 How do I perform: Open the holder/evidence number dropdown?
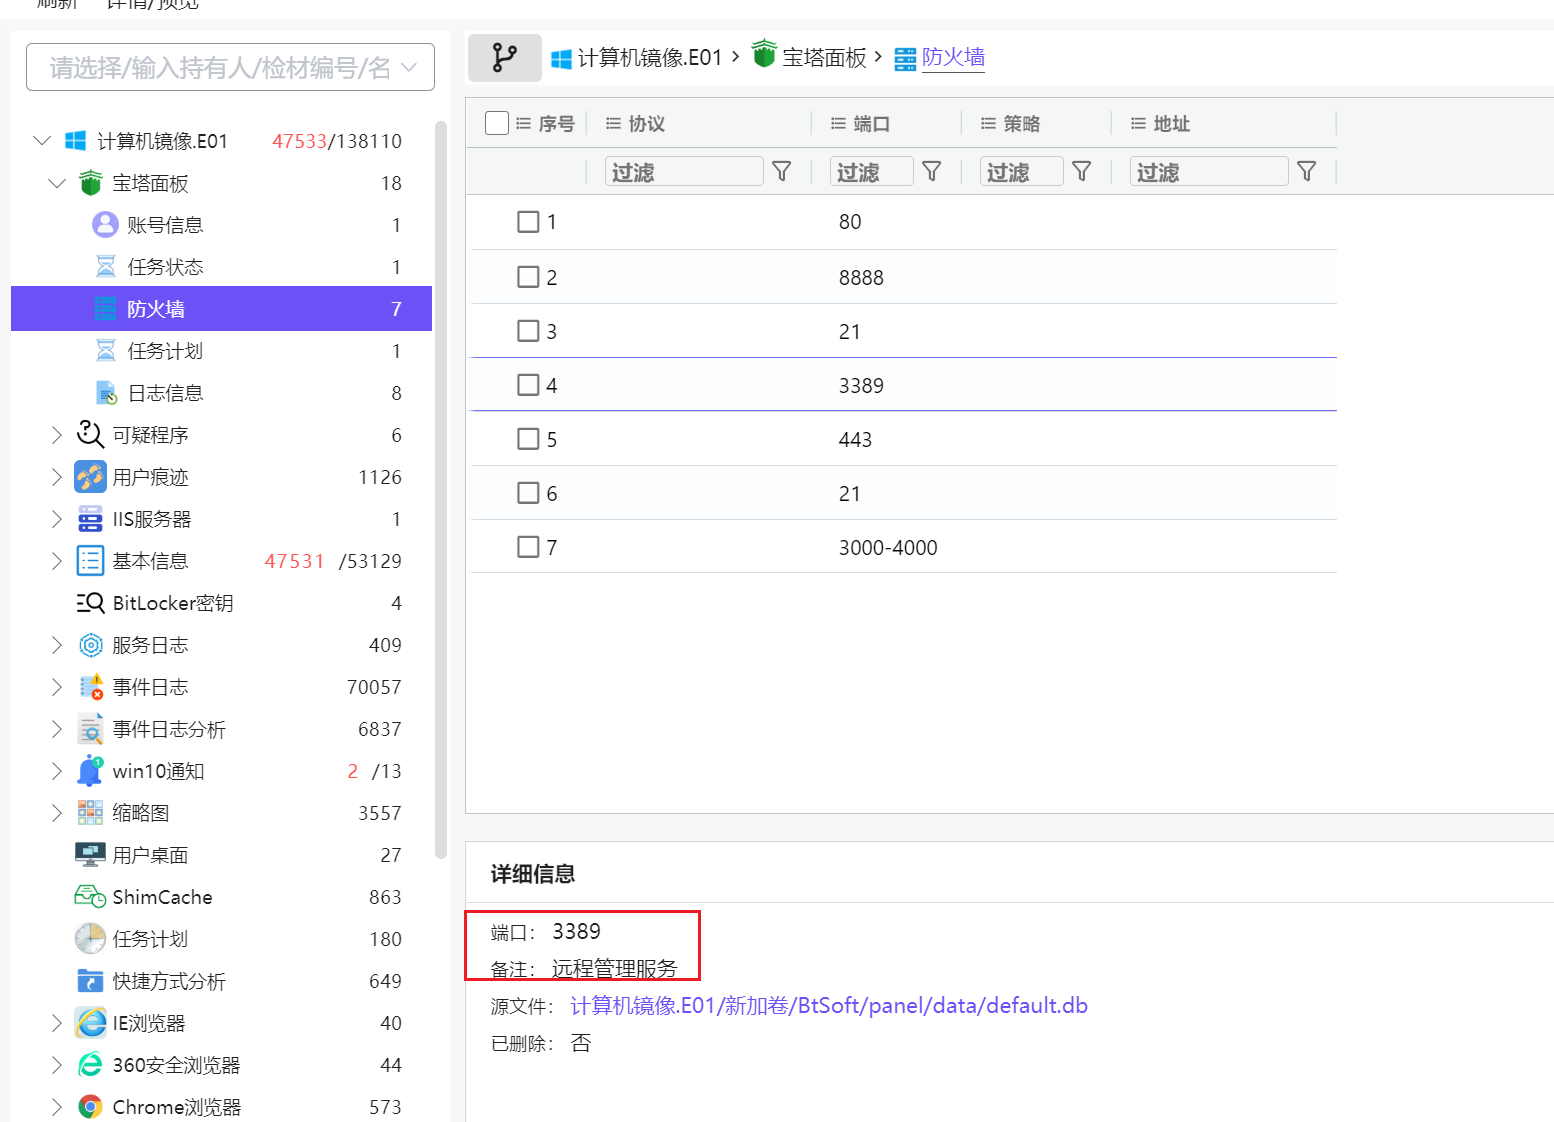(230, 67)
